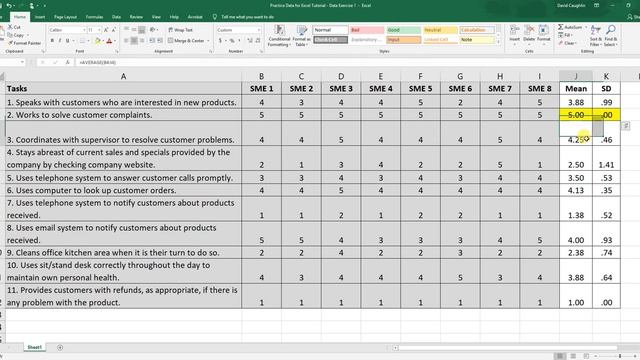The image size is (640, 360).
Task: Open the Review tab
Action: [x=136, y=17]
